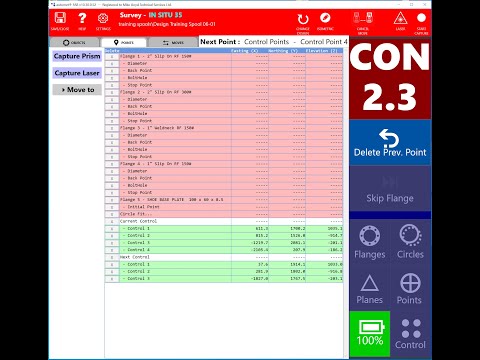Click the Capture Prism button
This screenshot has width=480, height=360.
77,56
